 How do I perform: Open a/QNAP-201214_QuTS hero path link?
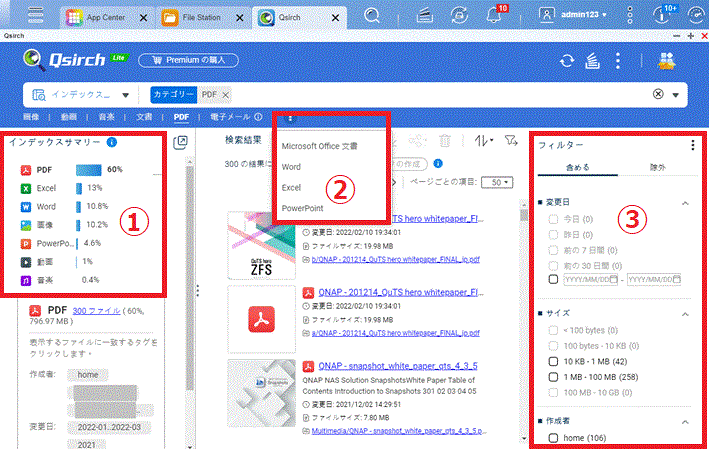click(396, 333)
